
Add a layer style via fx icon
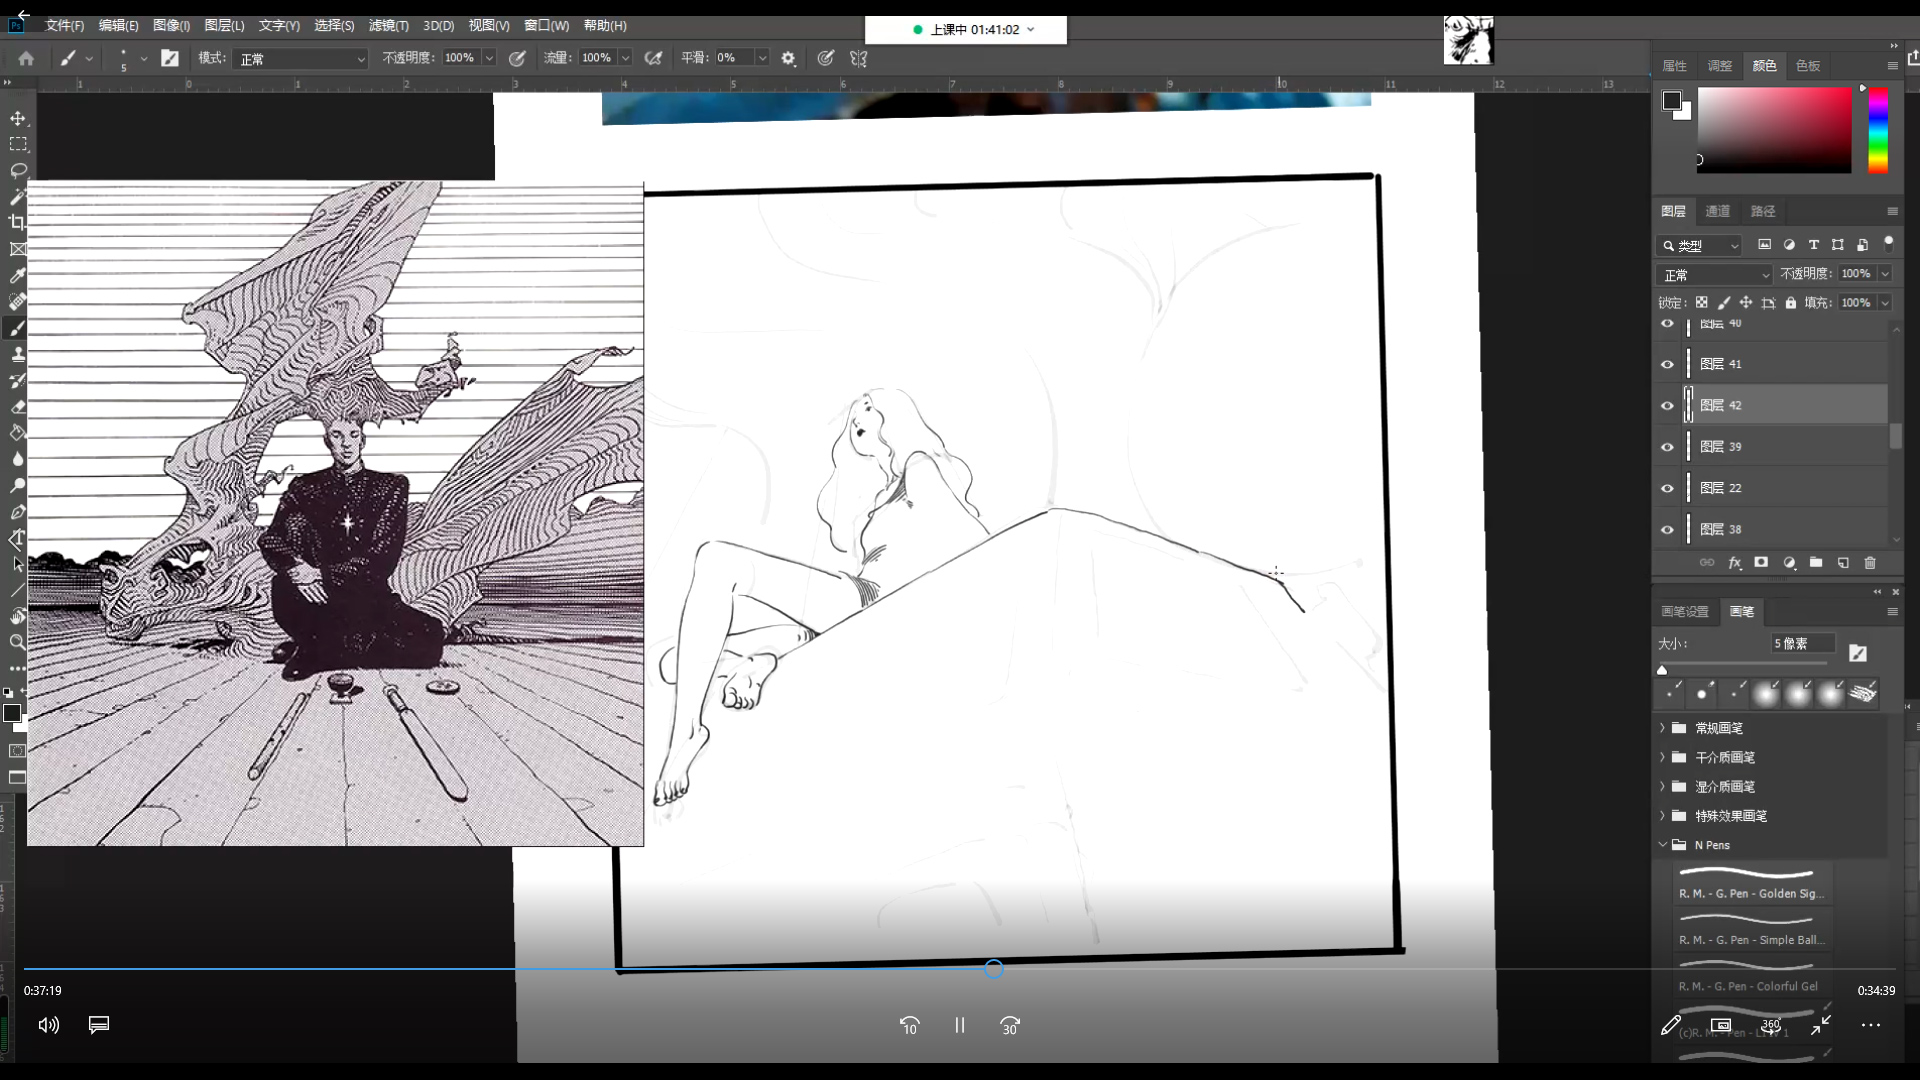[1735, 563]
